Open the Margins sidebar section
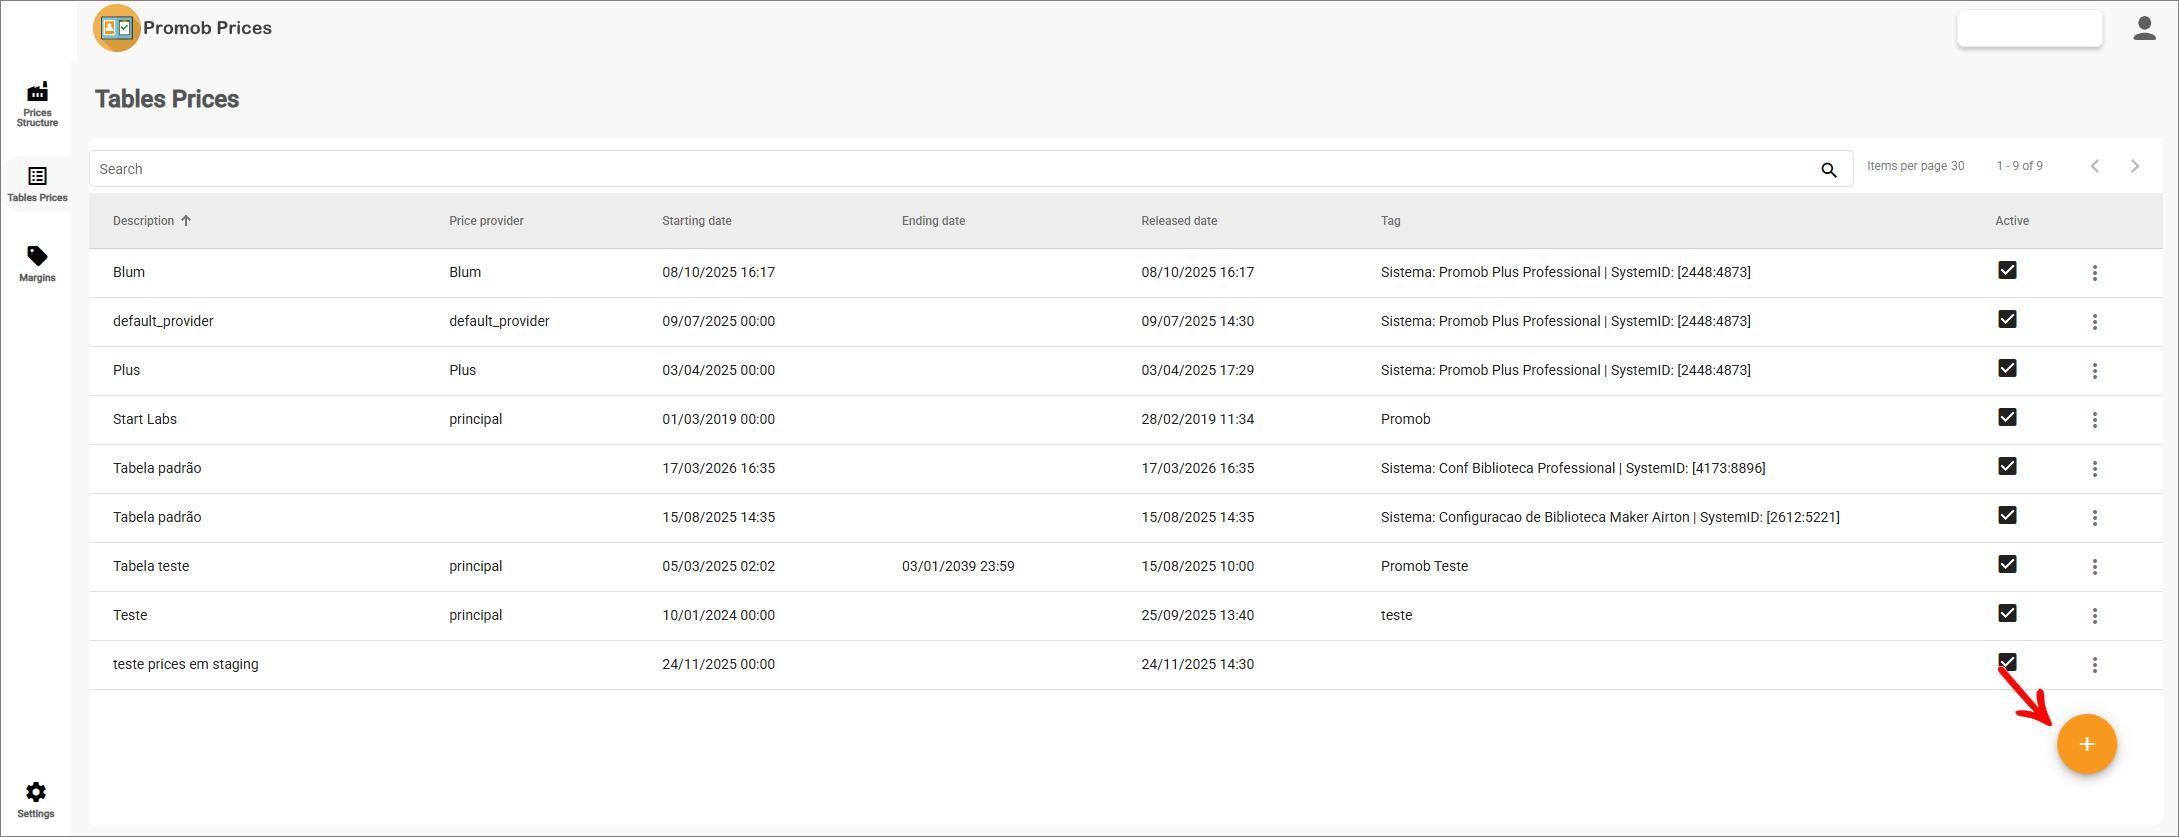 tap(37, 264)
